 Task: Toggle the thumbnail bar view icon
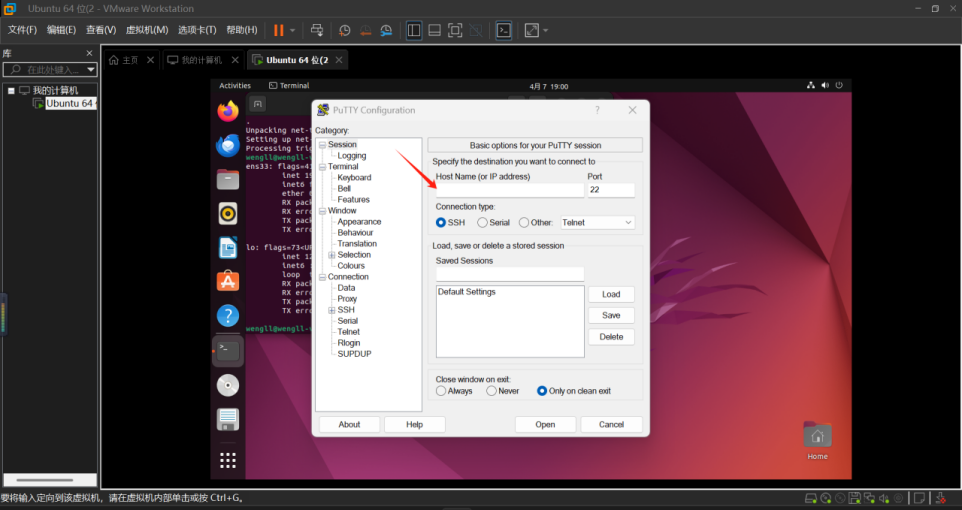(x=434, y=30)
